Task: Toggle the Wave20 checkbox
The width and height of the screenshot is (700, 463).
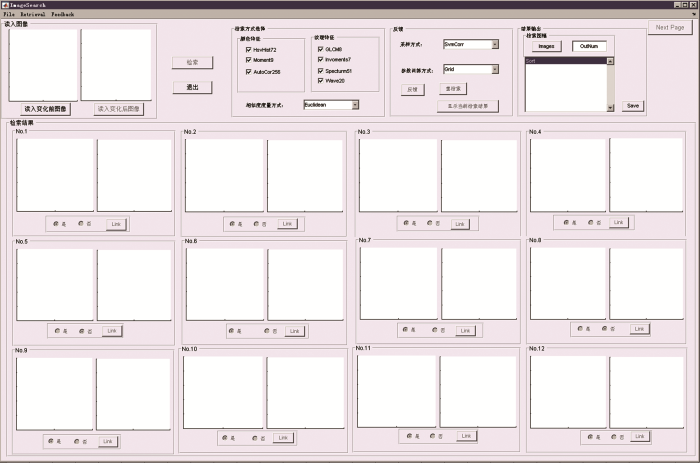Action: pyautogui.click(x=321, y=81)
